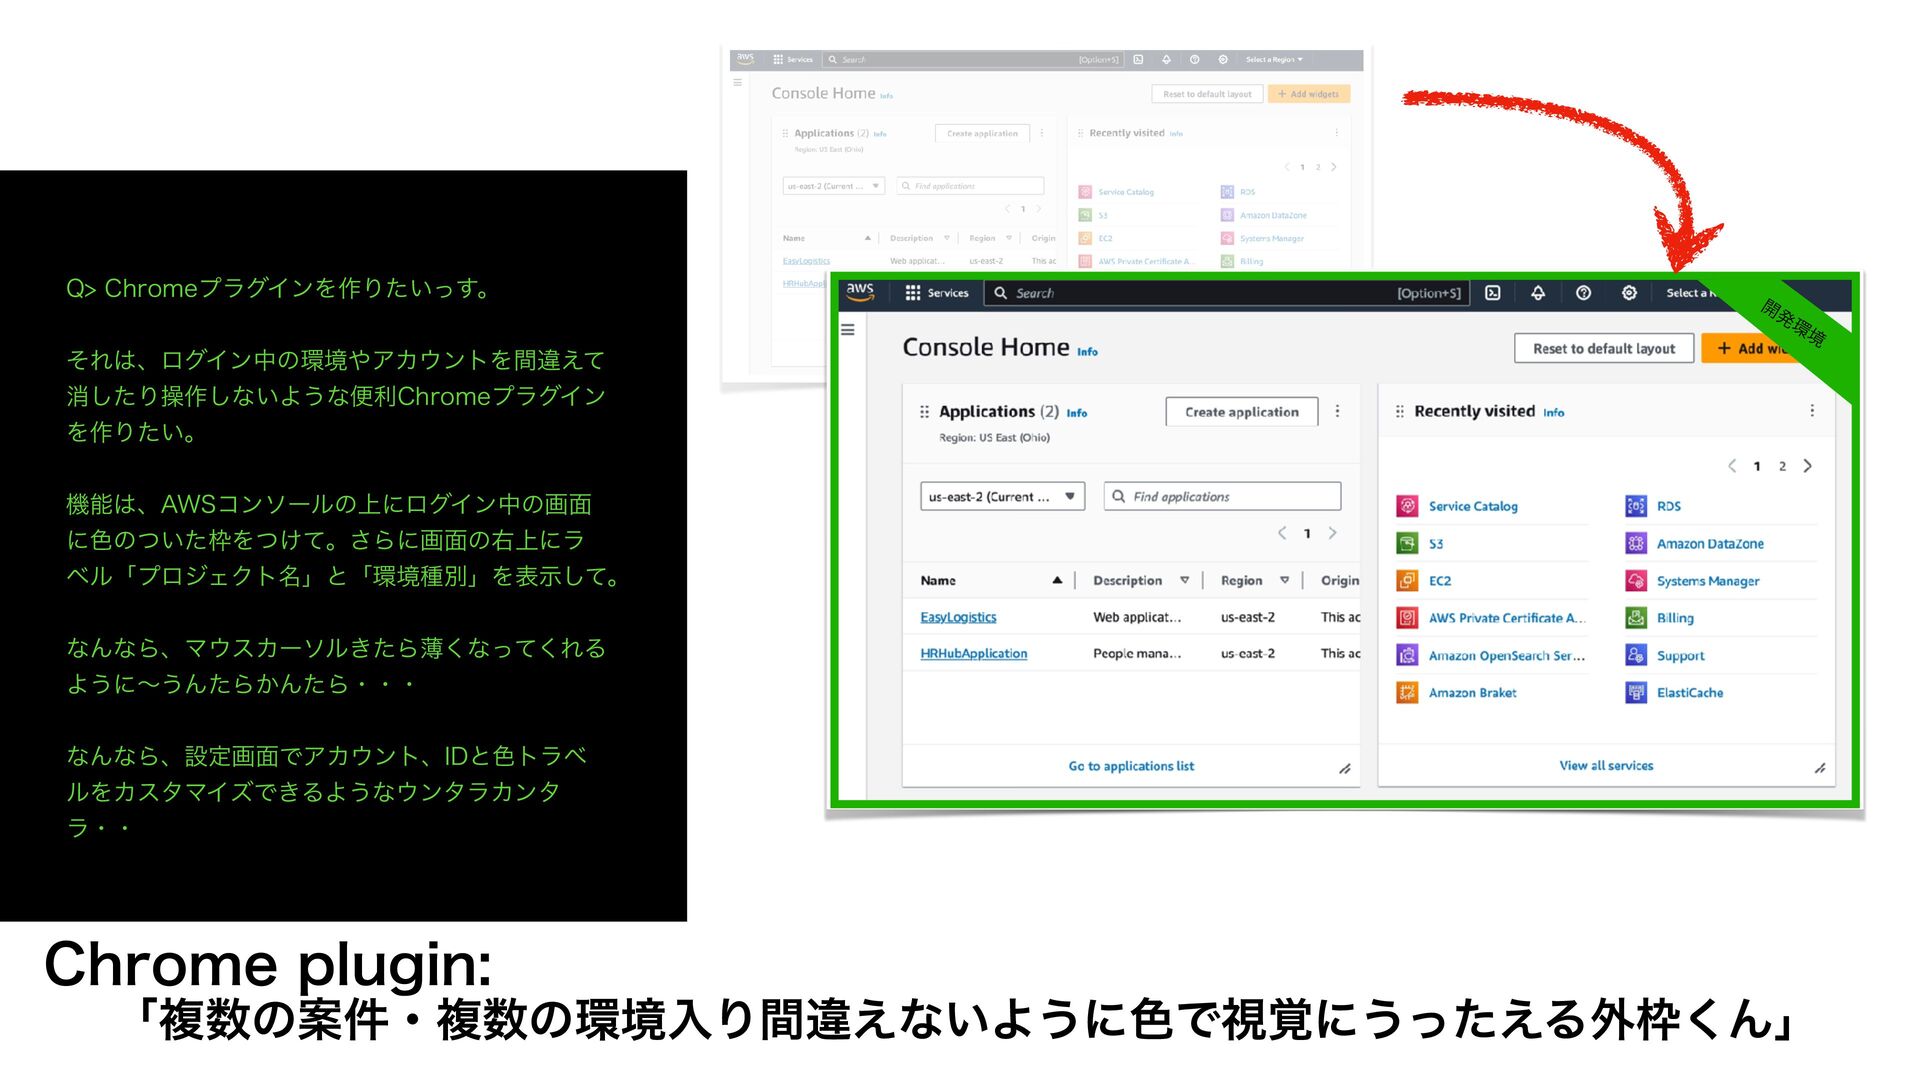Click the AWS Private Certificate Authority icon
The image size is (1920, 1080).
click(1407, 618)
